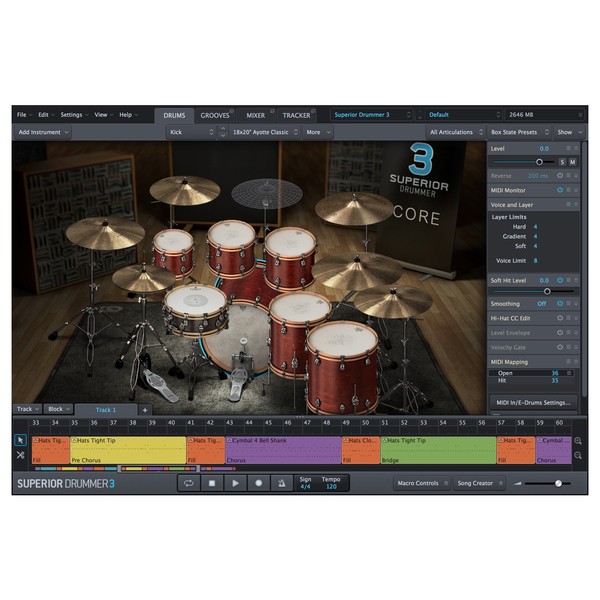Open the Kick instrument selector dropdown

[x=191, y=132]
